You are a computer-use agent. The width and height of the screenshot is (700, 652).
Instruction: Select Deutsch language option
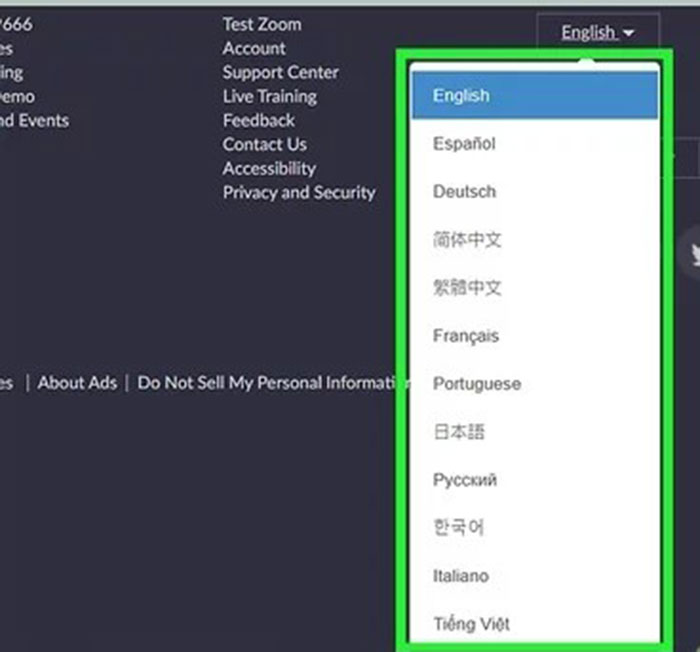click(464, 192)
